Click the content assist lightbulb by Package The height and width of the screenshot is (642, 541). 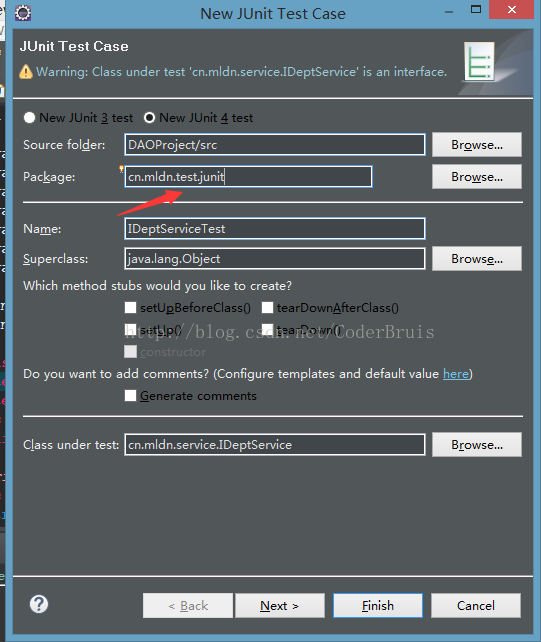(121, 169)
